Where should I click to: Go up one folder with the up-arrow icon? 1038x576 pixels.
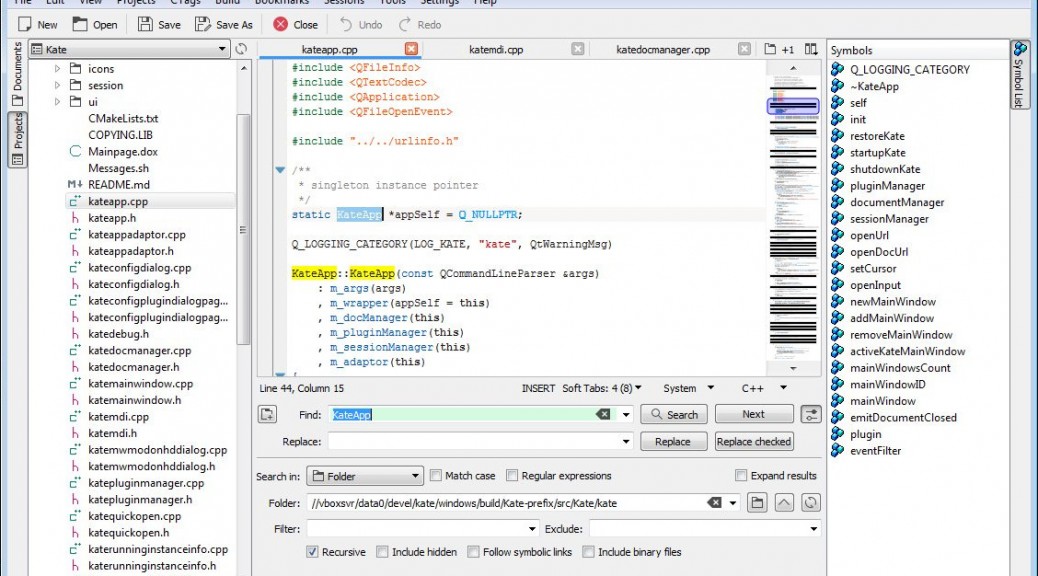click(x=785, y=503)
